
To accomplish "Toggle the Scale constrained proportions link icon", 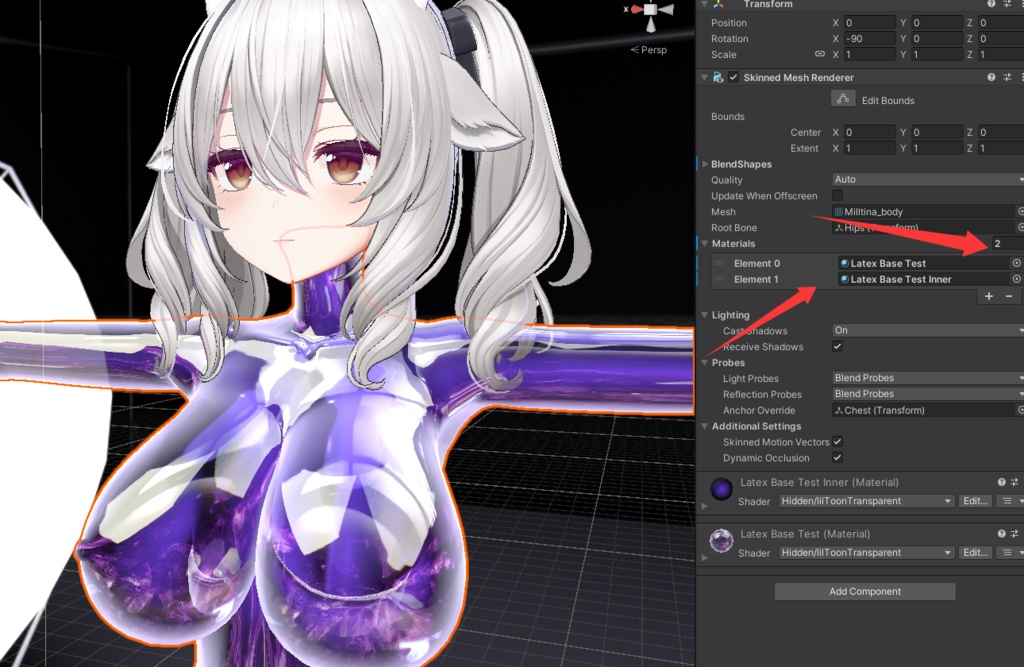I will [820, 54].
